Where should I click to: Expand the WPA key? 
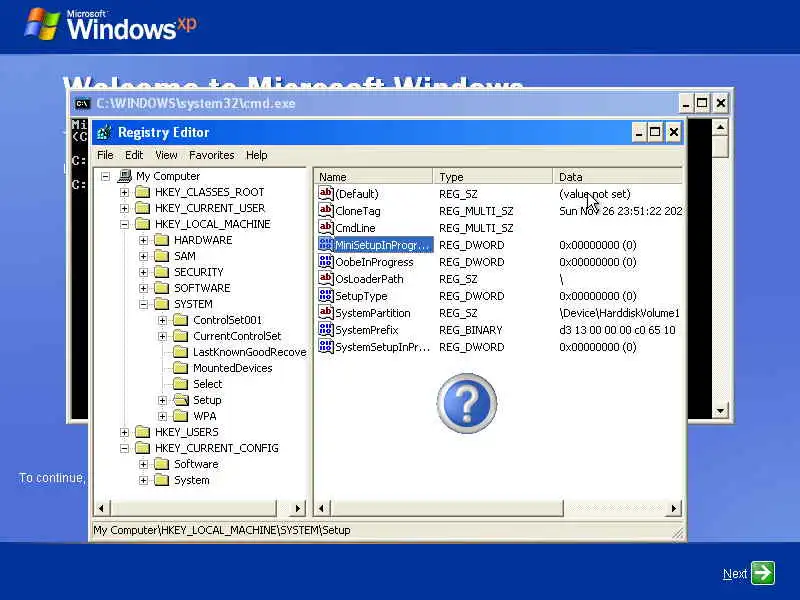pyautogui.click(x=162, y=416)
